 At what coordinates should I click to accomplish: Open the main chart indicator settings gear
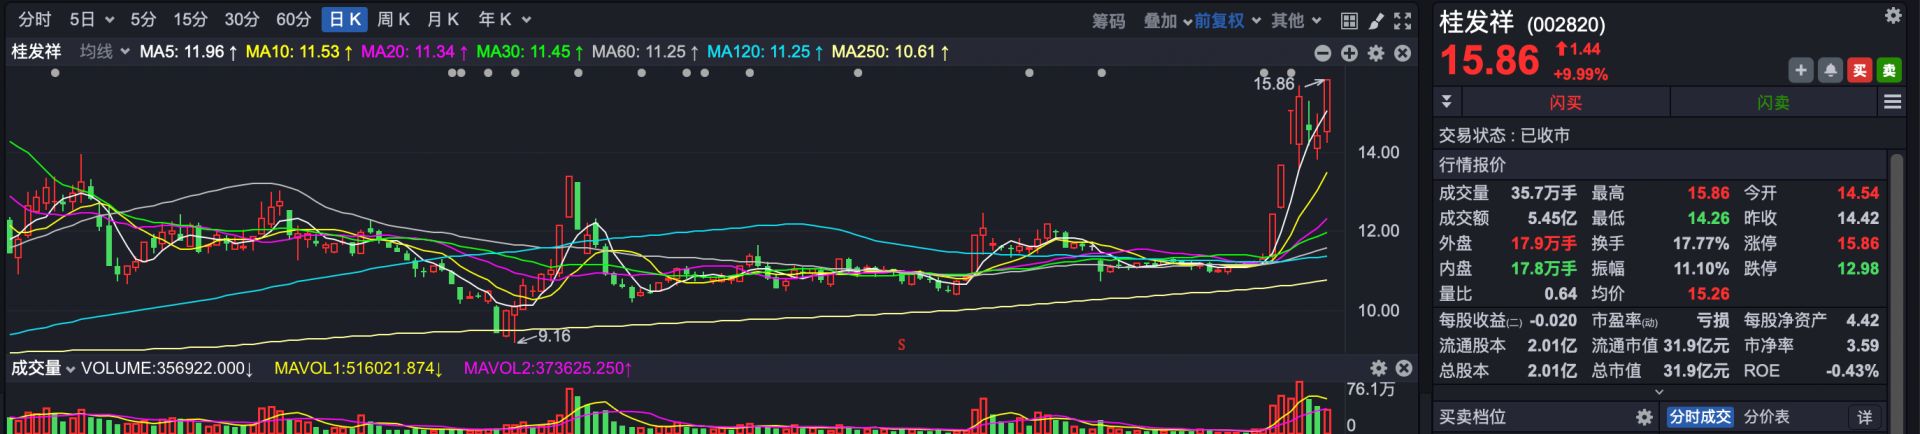pyautogui.click(x=1376, y=53)
